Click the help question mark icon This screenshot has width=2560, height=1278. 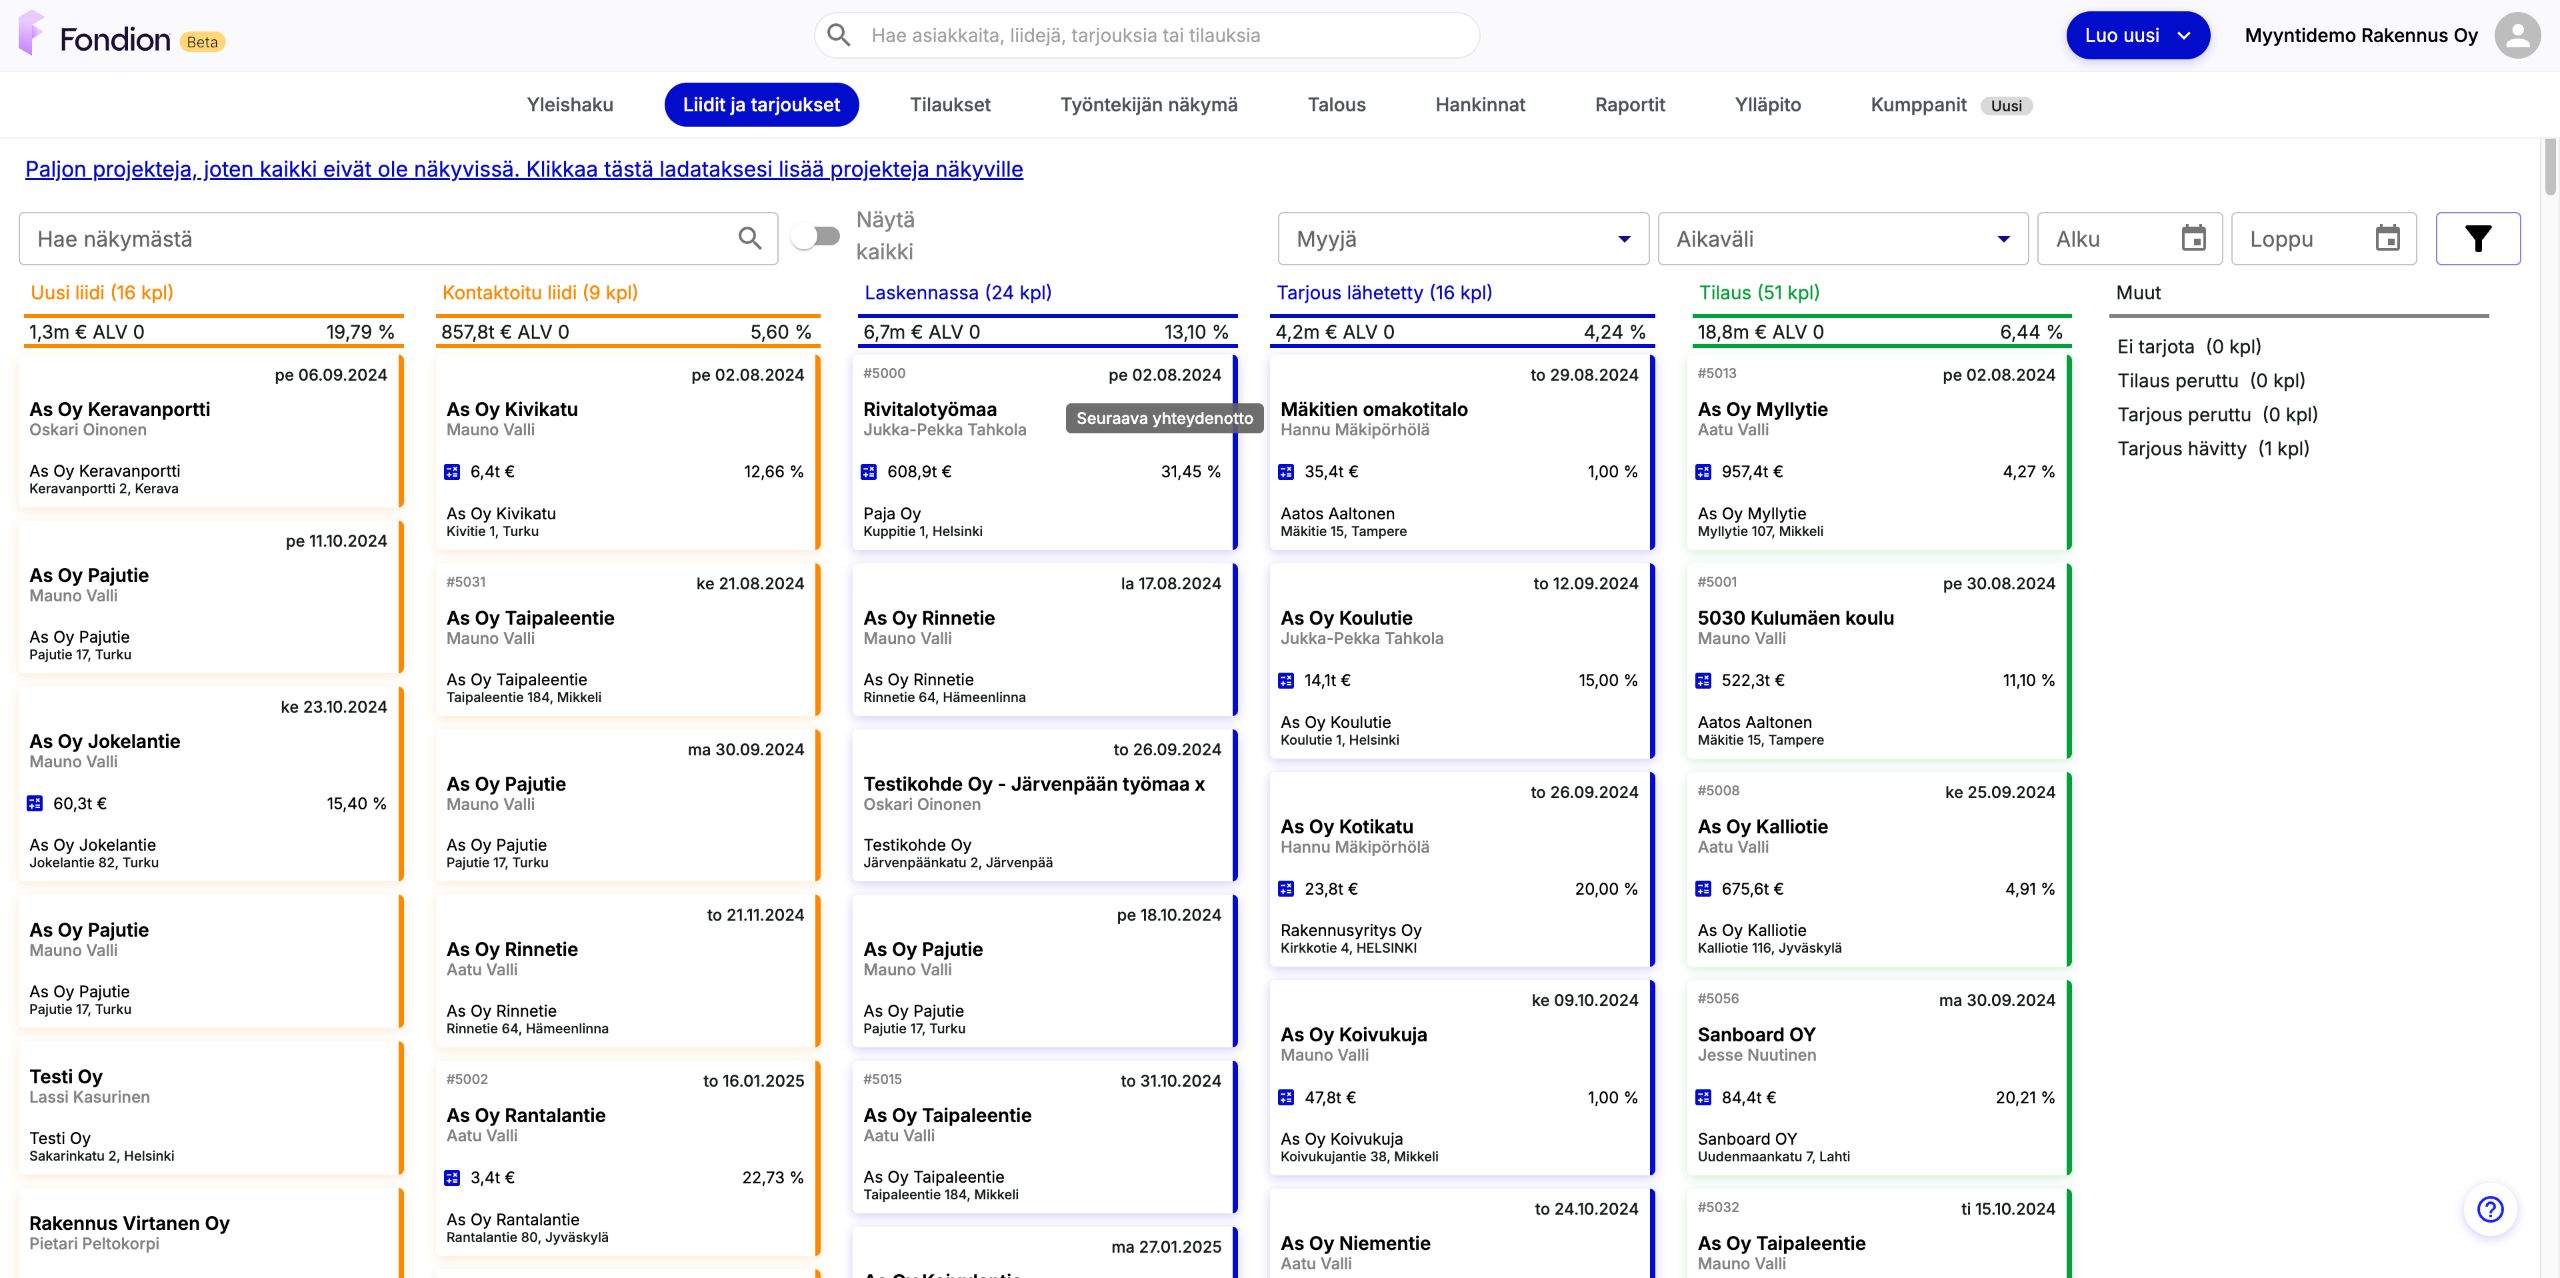click(2489, 1209)
